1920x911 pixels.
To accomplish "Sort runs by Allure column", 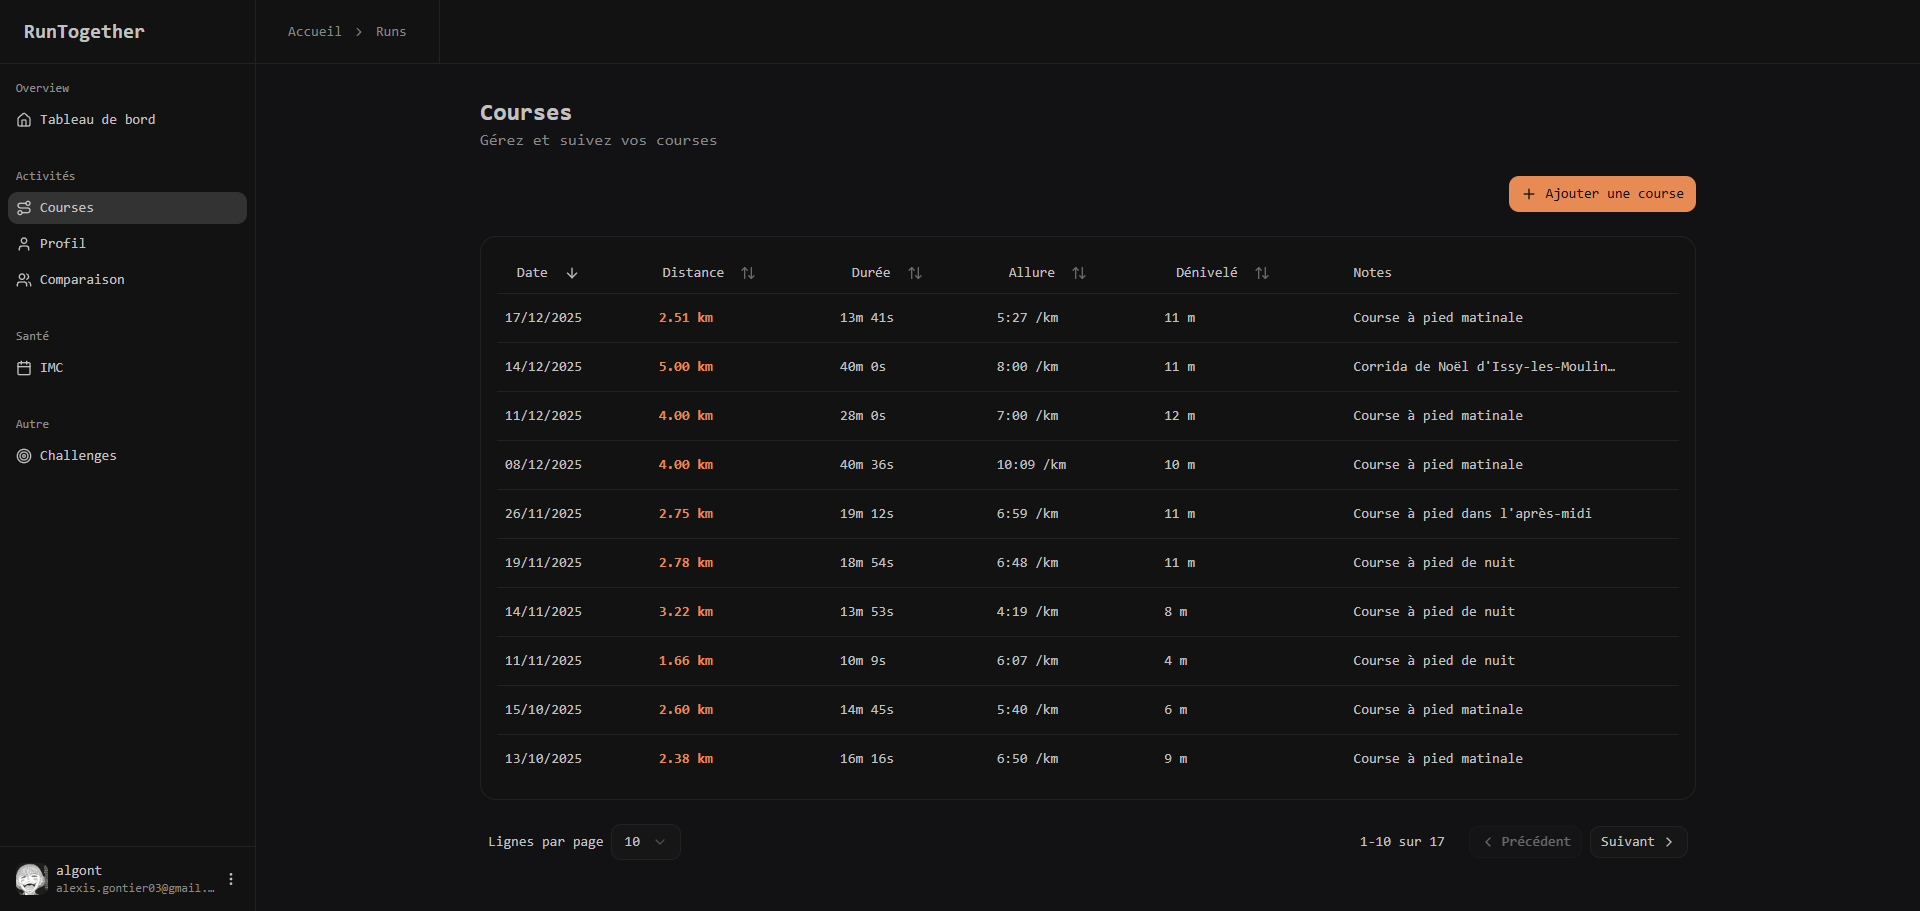I will pyautogui.click(x=1079, y=273).
